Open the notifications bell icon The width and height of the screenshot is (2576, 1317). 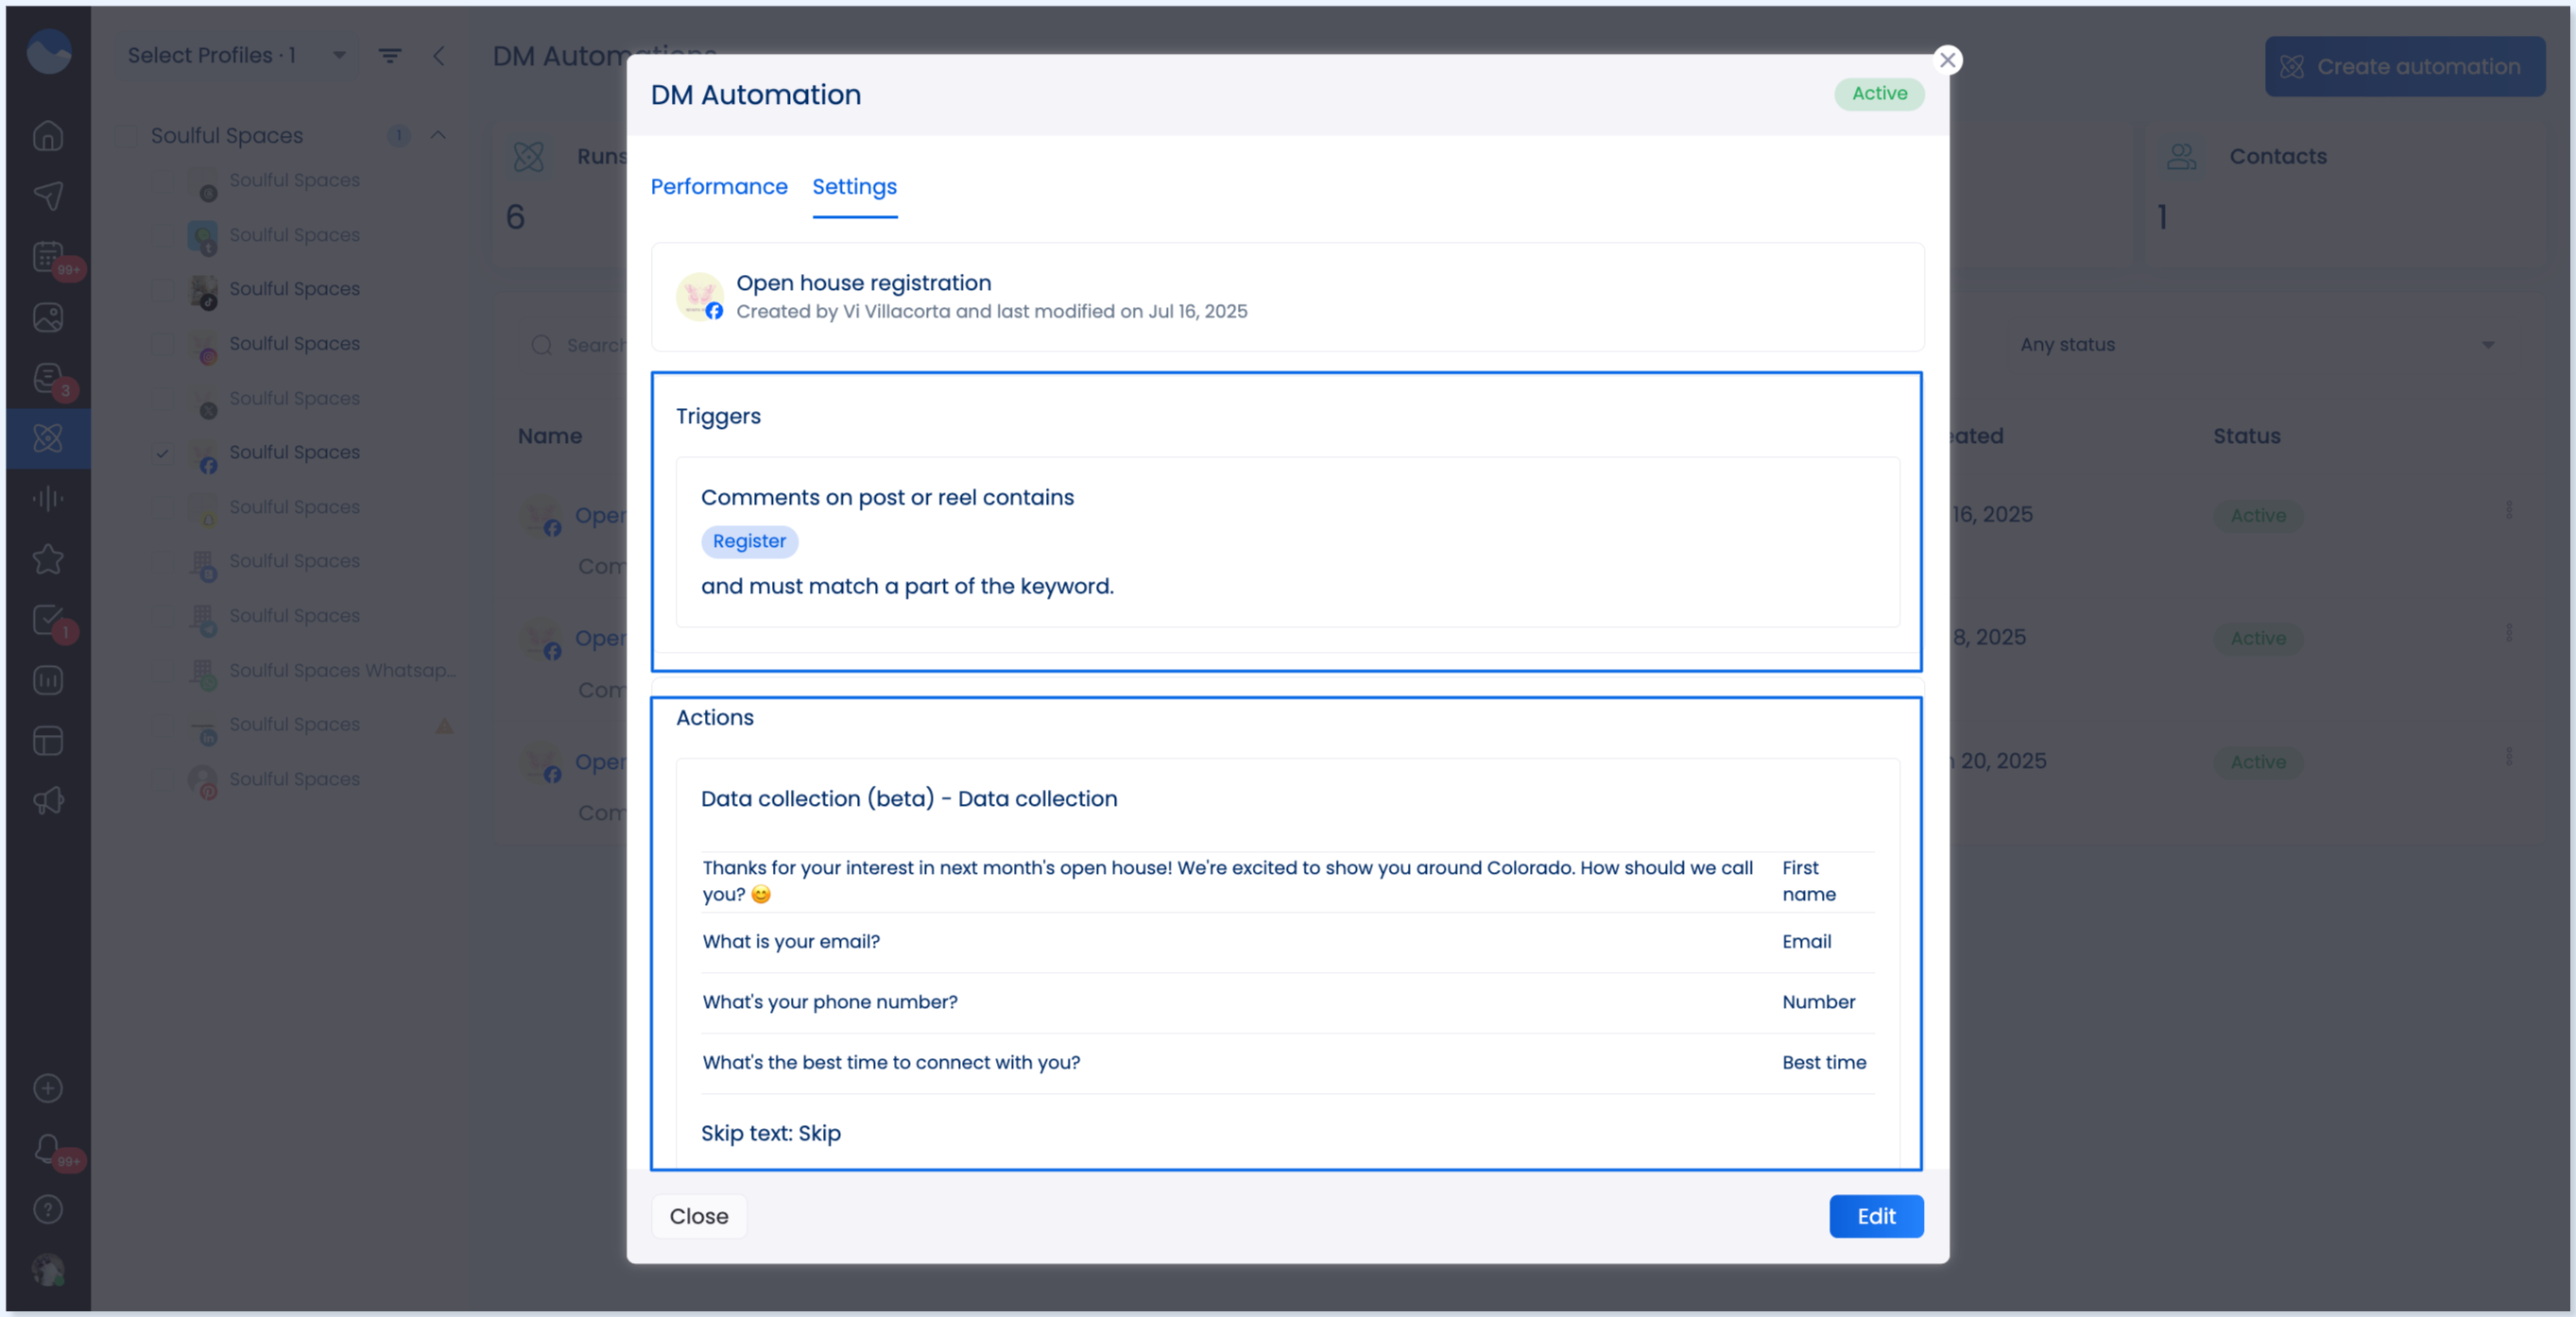point(48,1149)
